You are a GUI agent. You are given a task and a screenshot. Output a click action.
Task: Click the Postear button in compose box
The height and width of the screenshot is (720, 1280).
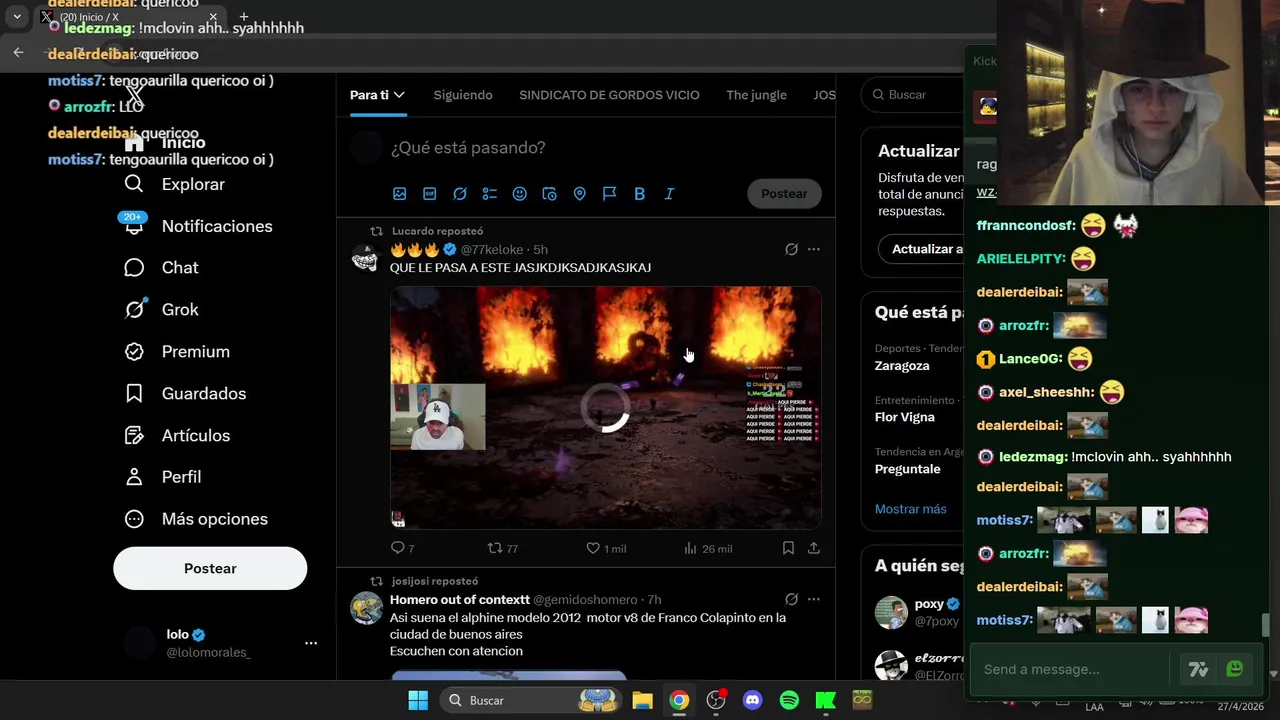click(x=784, y=194)
